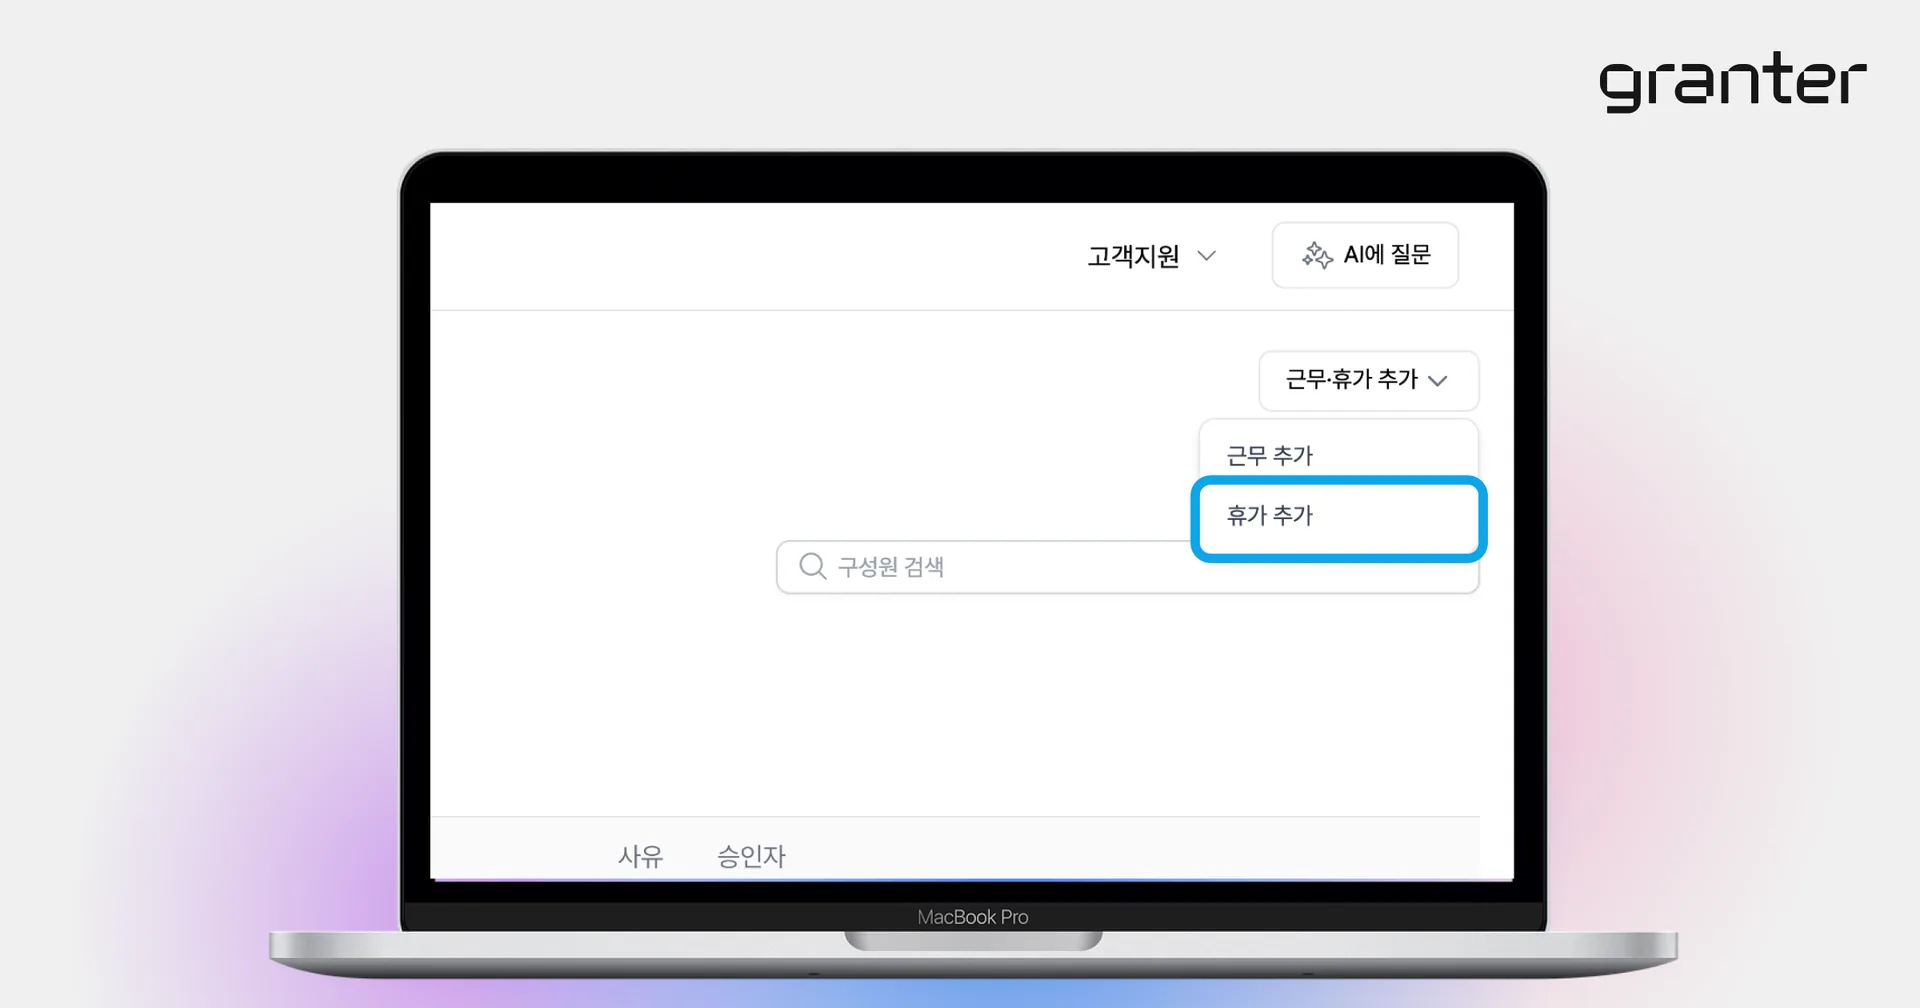Click the 근무·휴가 추가 text label
The height and width of the screenshot is (1008, 1920).
coord(1352,379)
